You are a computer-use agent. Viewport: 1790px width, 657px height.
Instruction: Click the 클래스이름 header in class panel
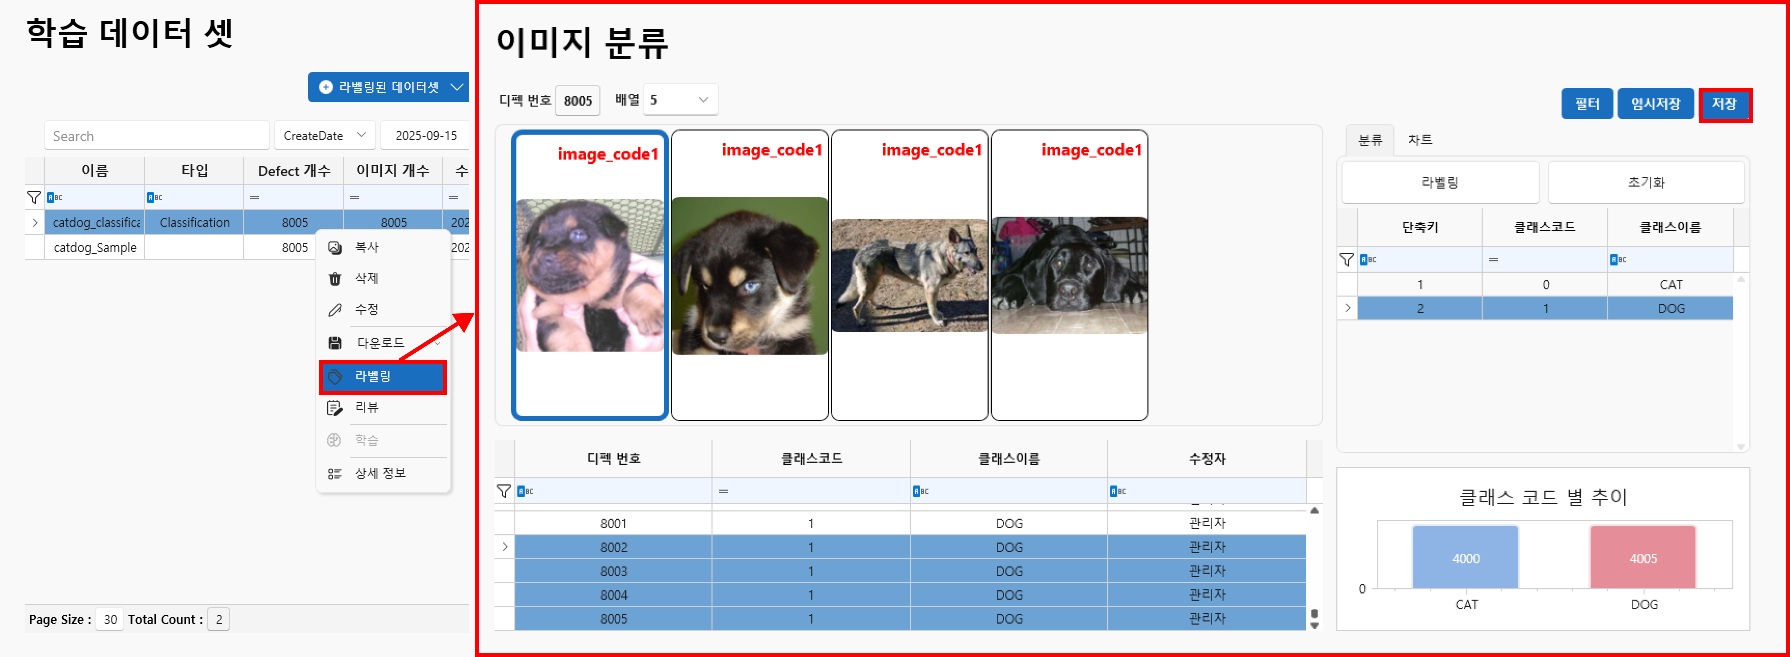[x=1670, y=228]
